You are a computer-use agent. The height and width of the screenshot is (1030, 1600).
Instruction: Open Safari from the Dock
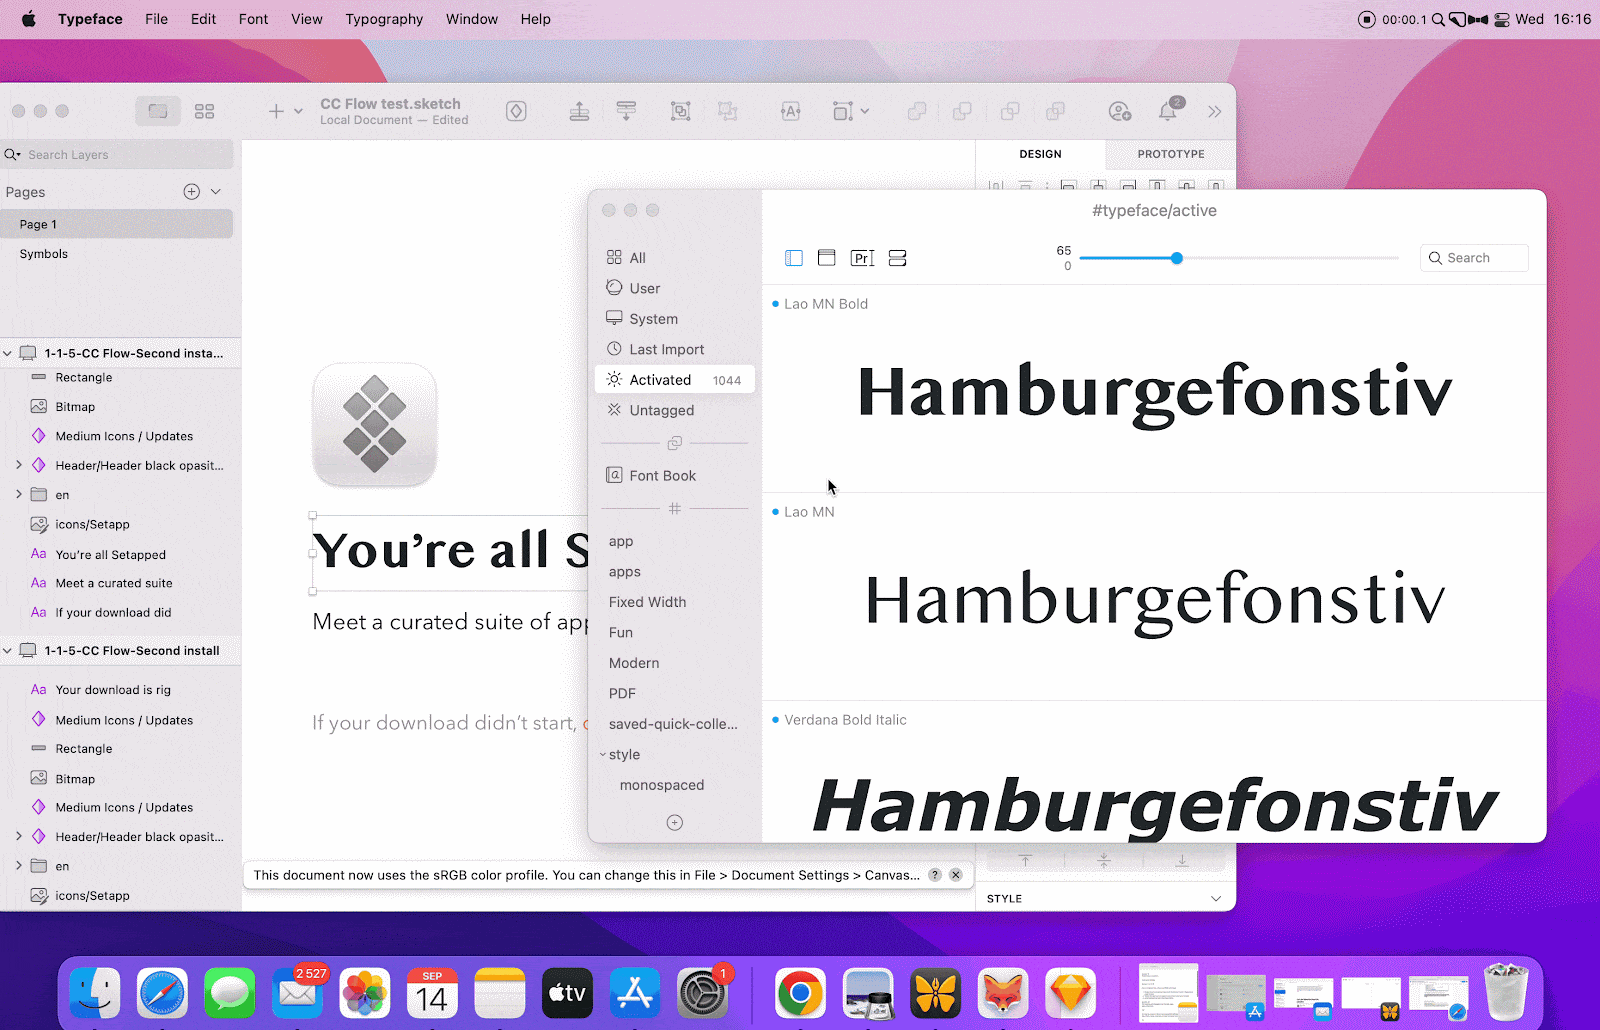(x=162, y=994)
